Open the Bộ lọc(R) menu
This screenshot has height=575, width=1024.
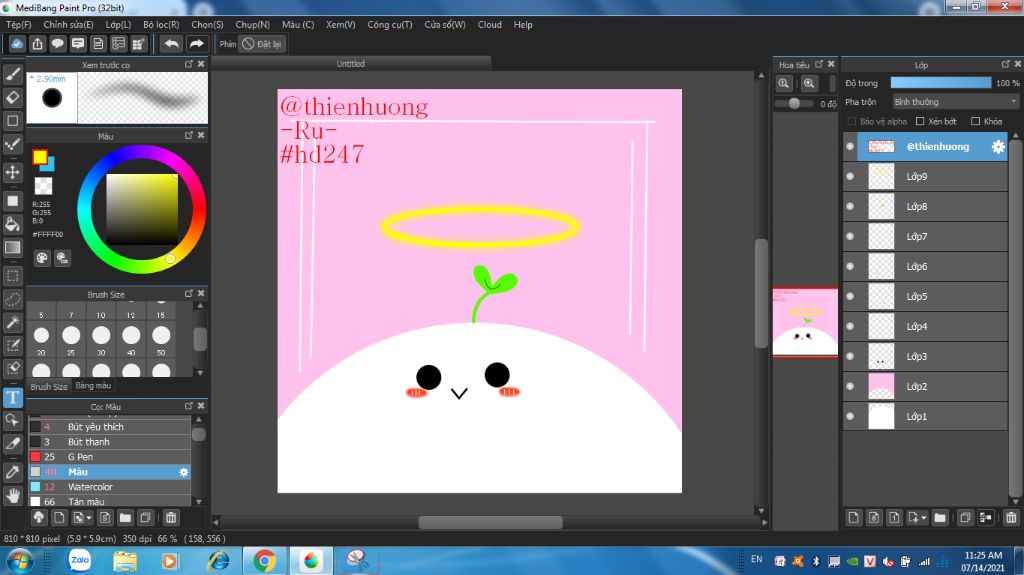point(161,24)
